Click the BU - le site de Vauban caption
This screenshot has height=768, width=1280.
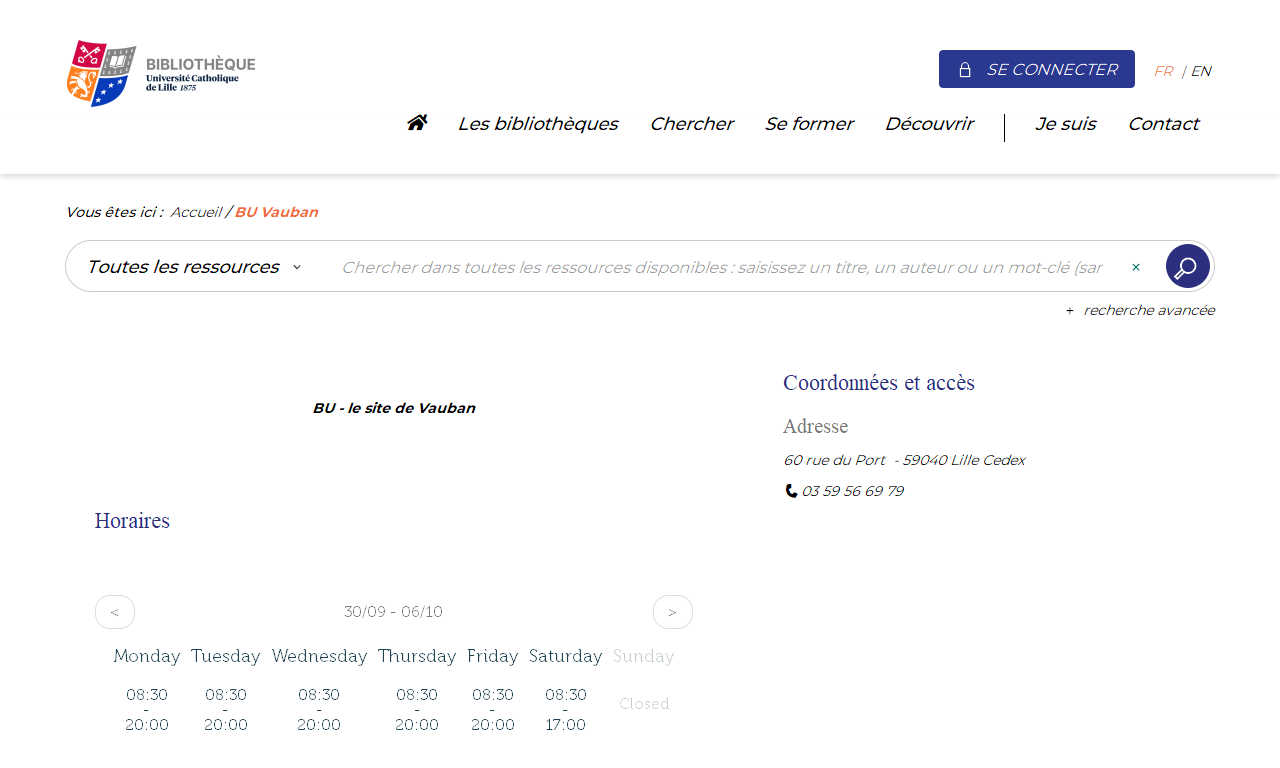[x=394, y=408]
